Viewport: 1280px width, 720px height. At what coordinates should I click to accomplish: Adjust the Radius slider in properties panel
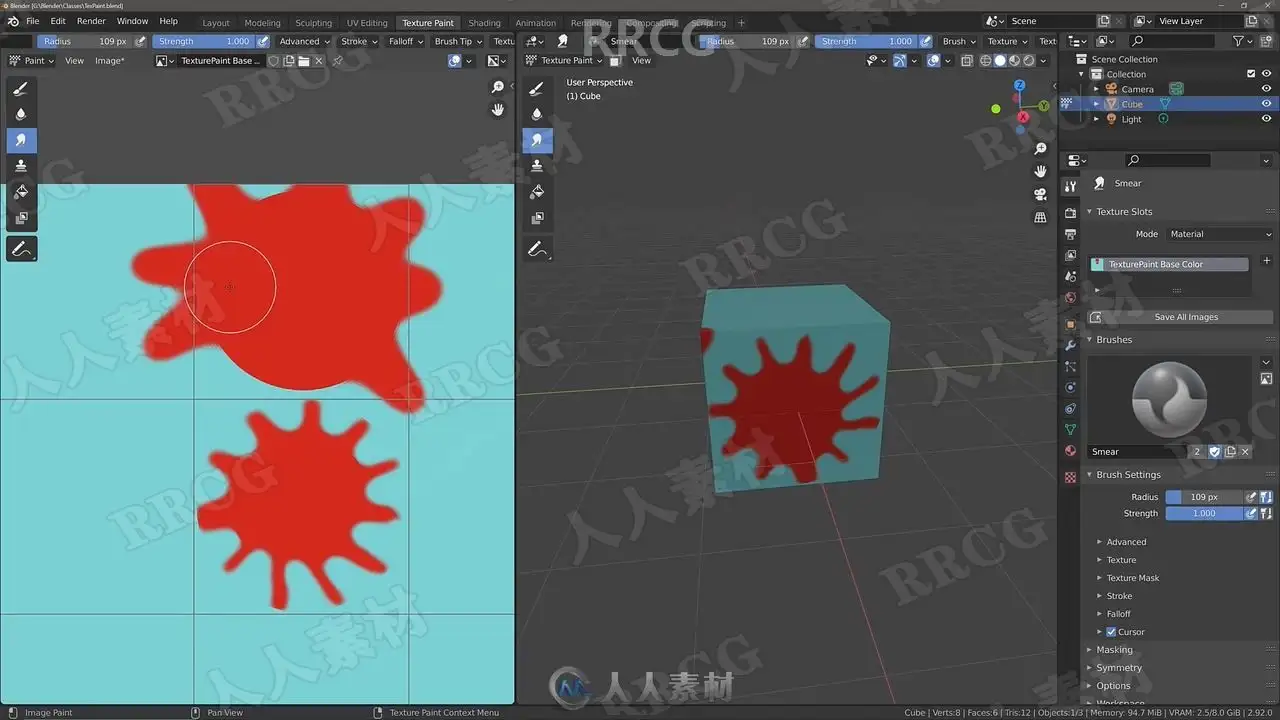tap(1204, 497)
